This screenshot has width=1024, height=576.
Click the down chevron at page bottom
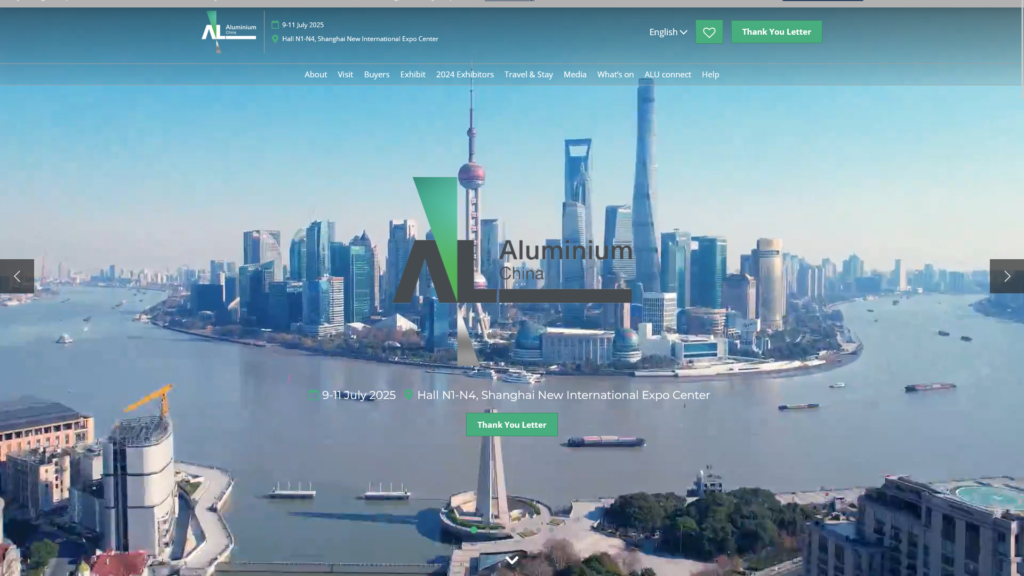(512, 560)
